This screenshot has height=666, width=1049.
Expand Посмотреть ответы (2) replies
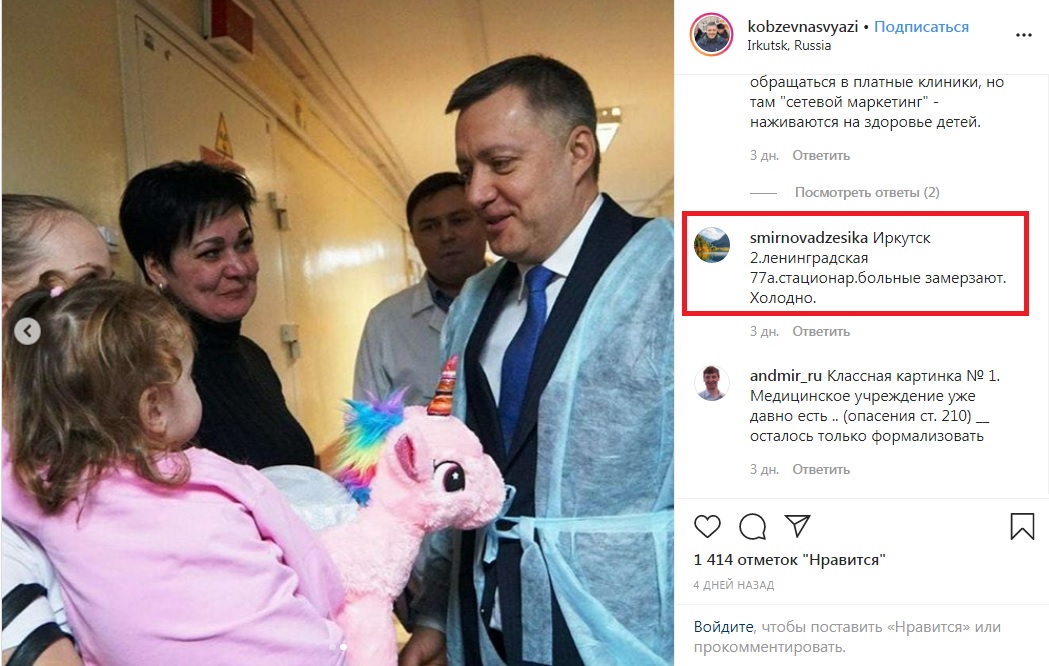click(x=867, y=193)
